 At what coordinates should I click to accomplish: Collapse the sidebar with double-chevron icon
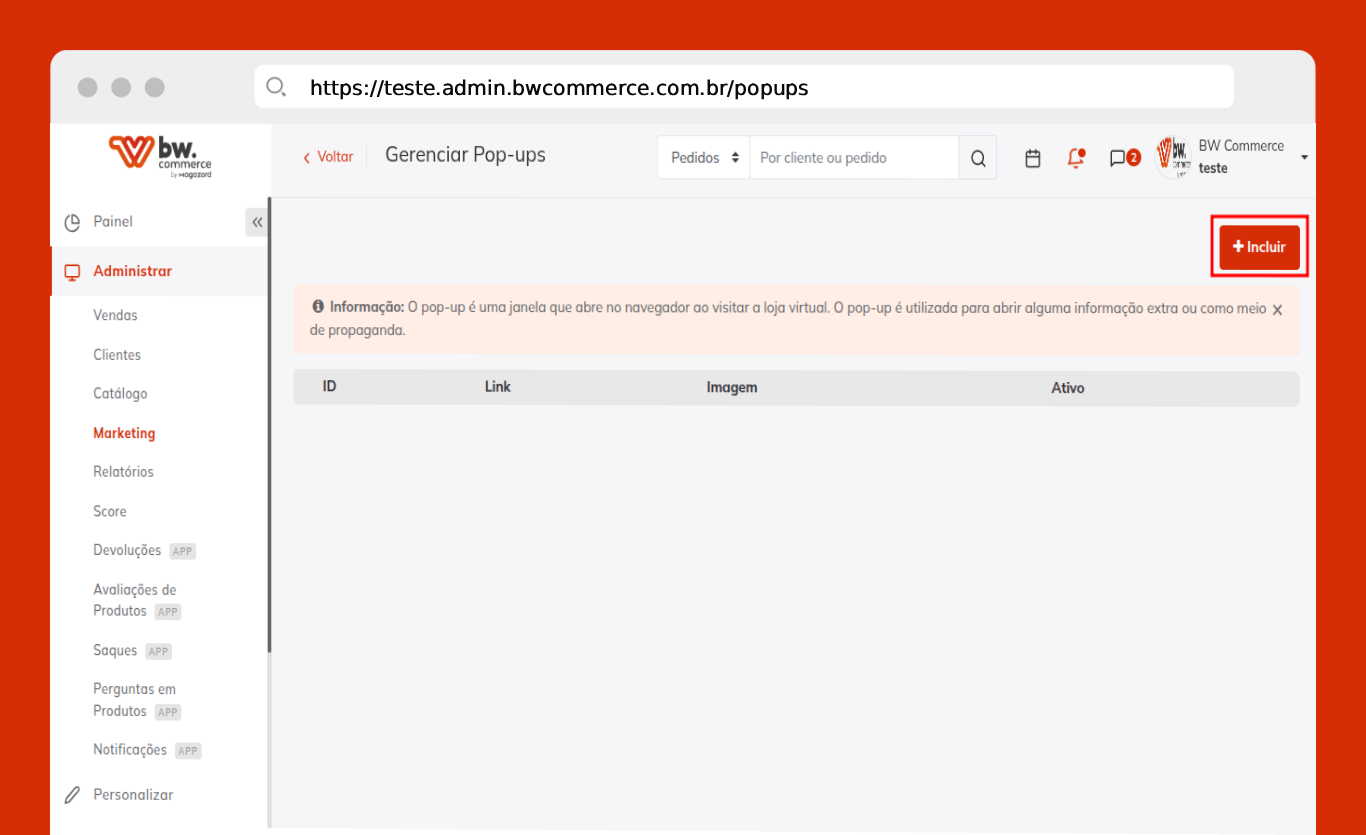[x=257, y=222]
